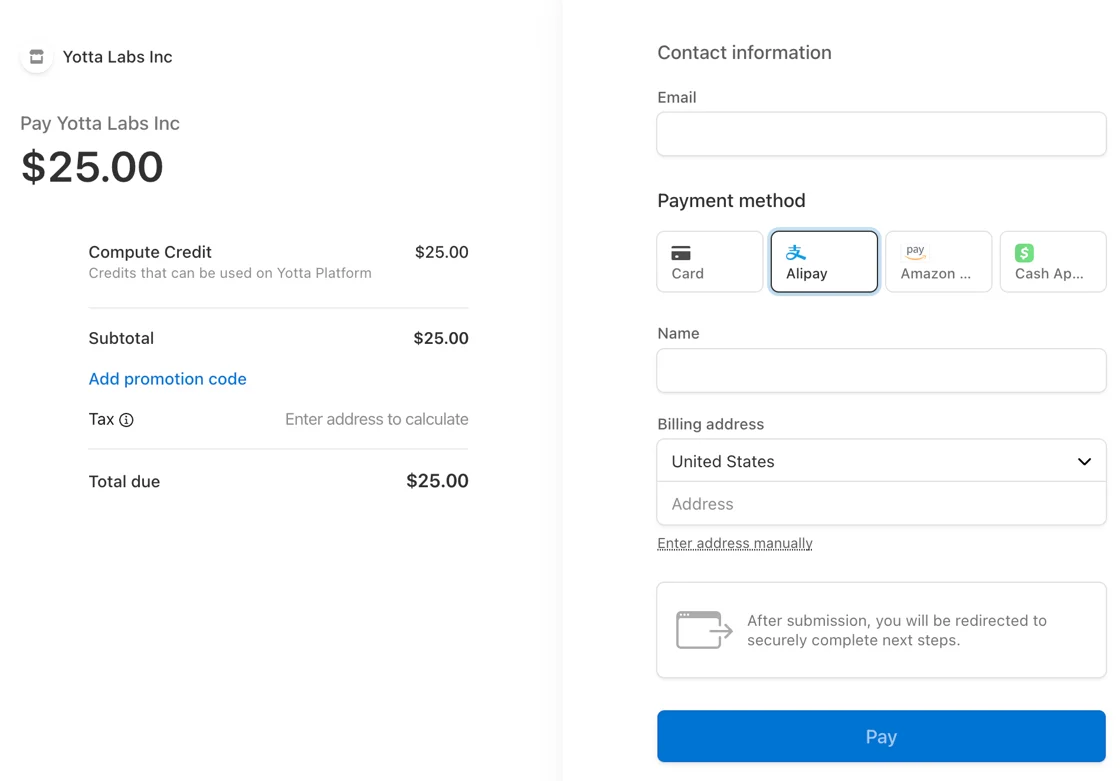The height and width of the screenshot is (781, 1120).
Task: Switch to the Amazon Pay option
Action: click(x=938, y=262)
